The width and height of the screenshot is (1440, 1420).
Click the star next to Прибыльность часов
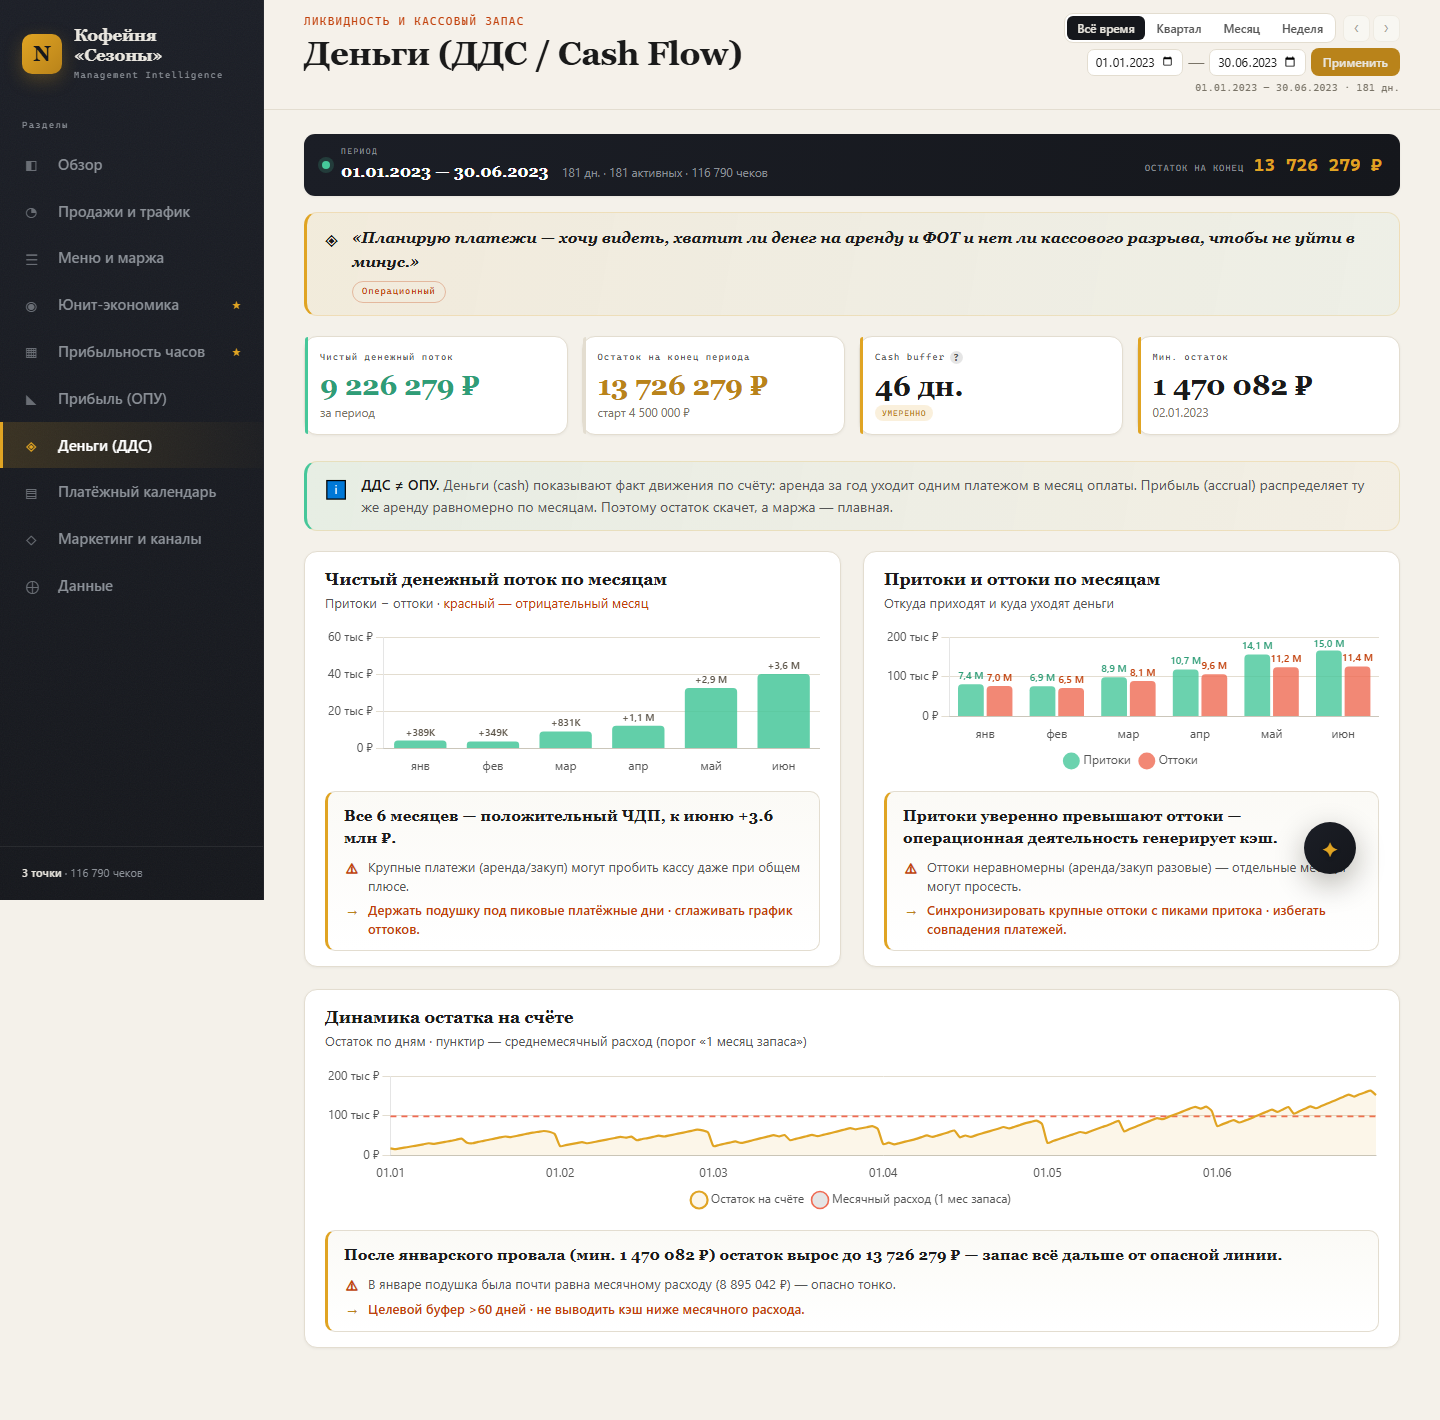click(236, 352)
